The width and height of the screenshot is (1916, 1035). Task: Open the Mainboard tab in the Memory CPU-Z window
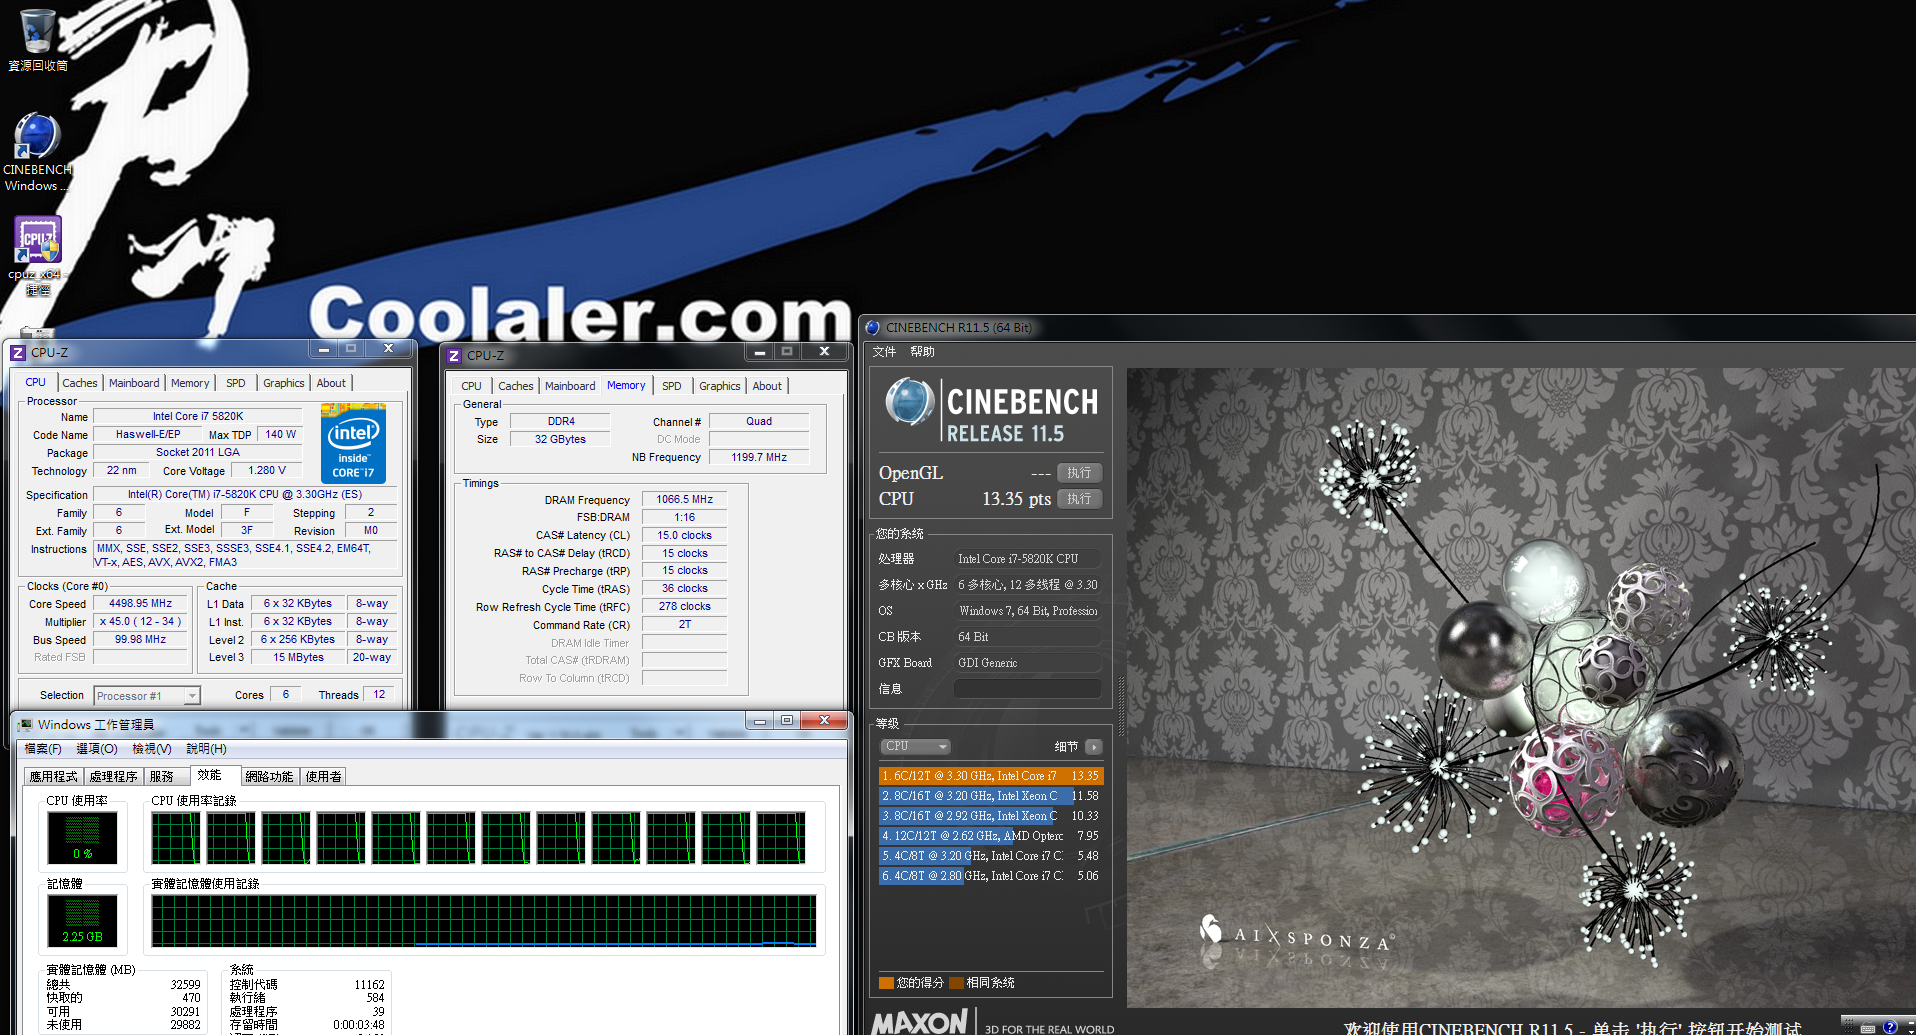[x=570, y=386]
